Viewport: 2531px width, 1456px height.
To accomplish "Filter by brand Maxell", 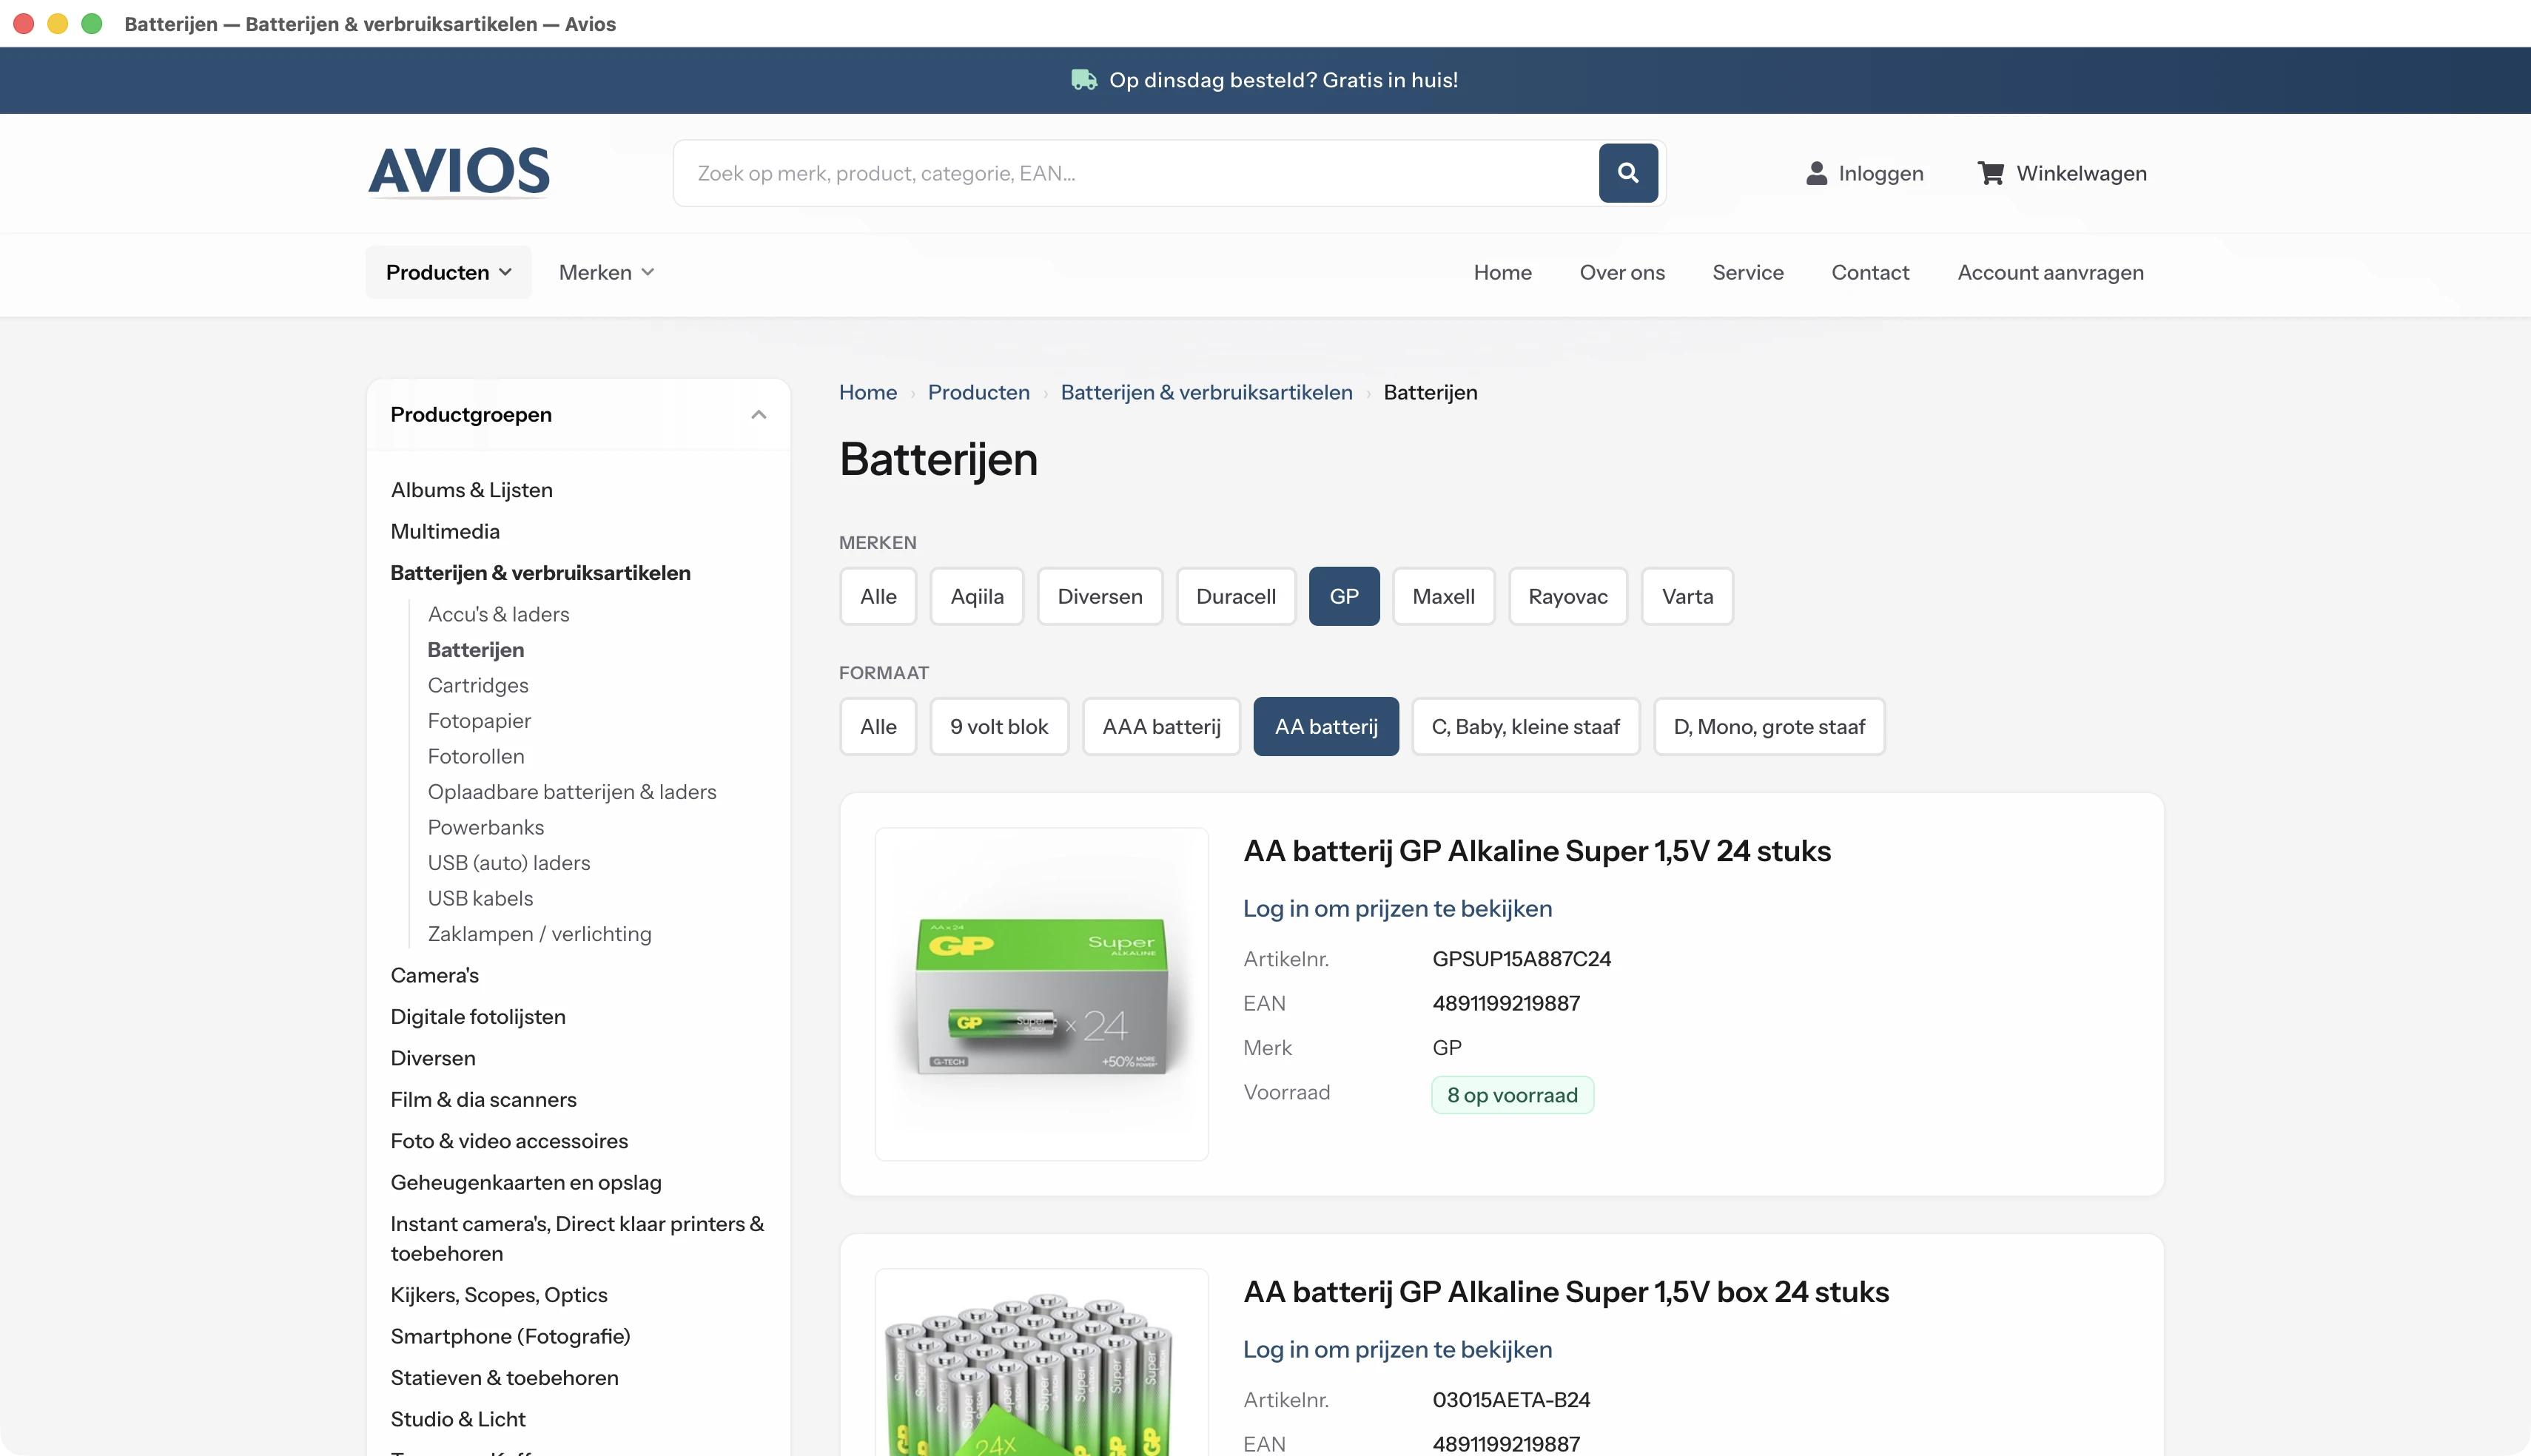I will pos(1444,597).
